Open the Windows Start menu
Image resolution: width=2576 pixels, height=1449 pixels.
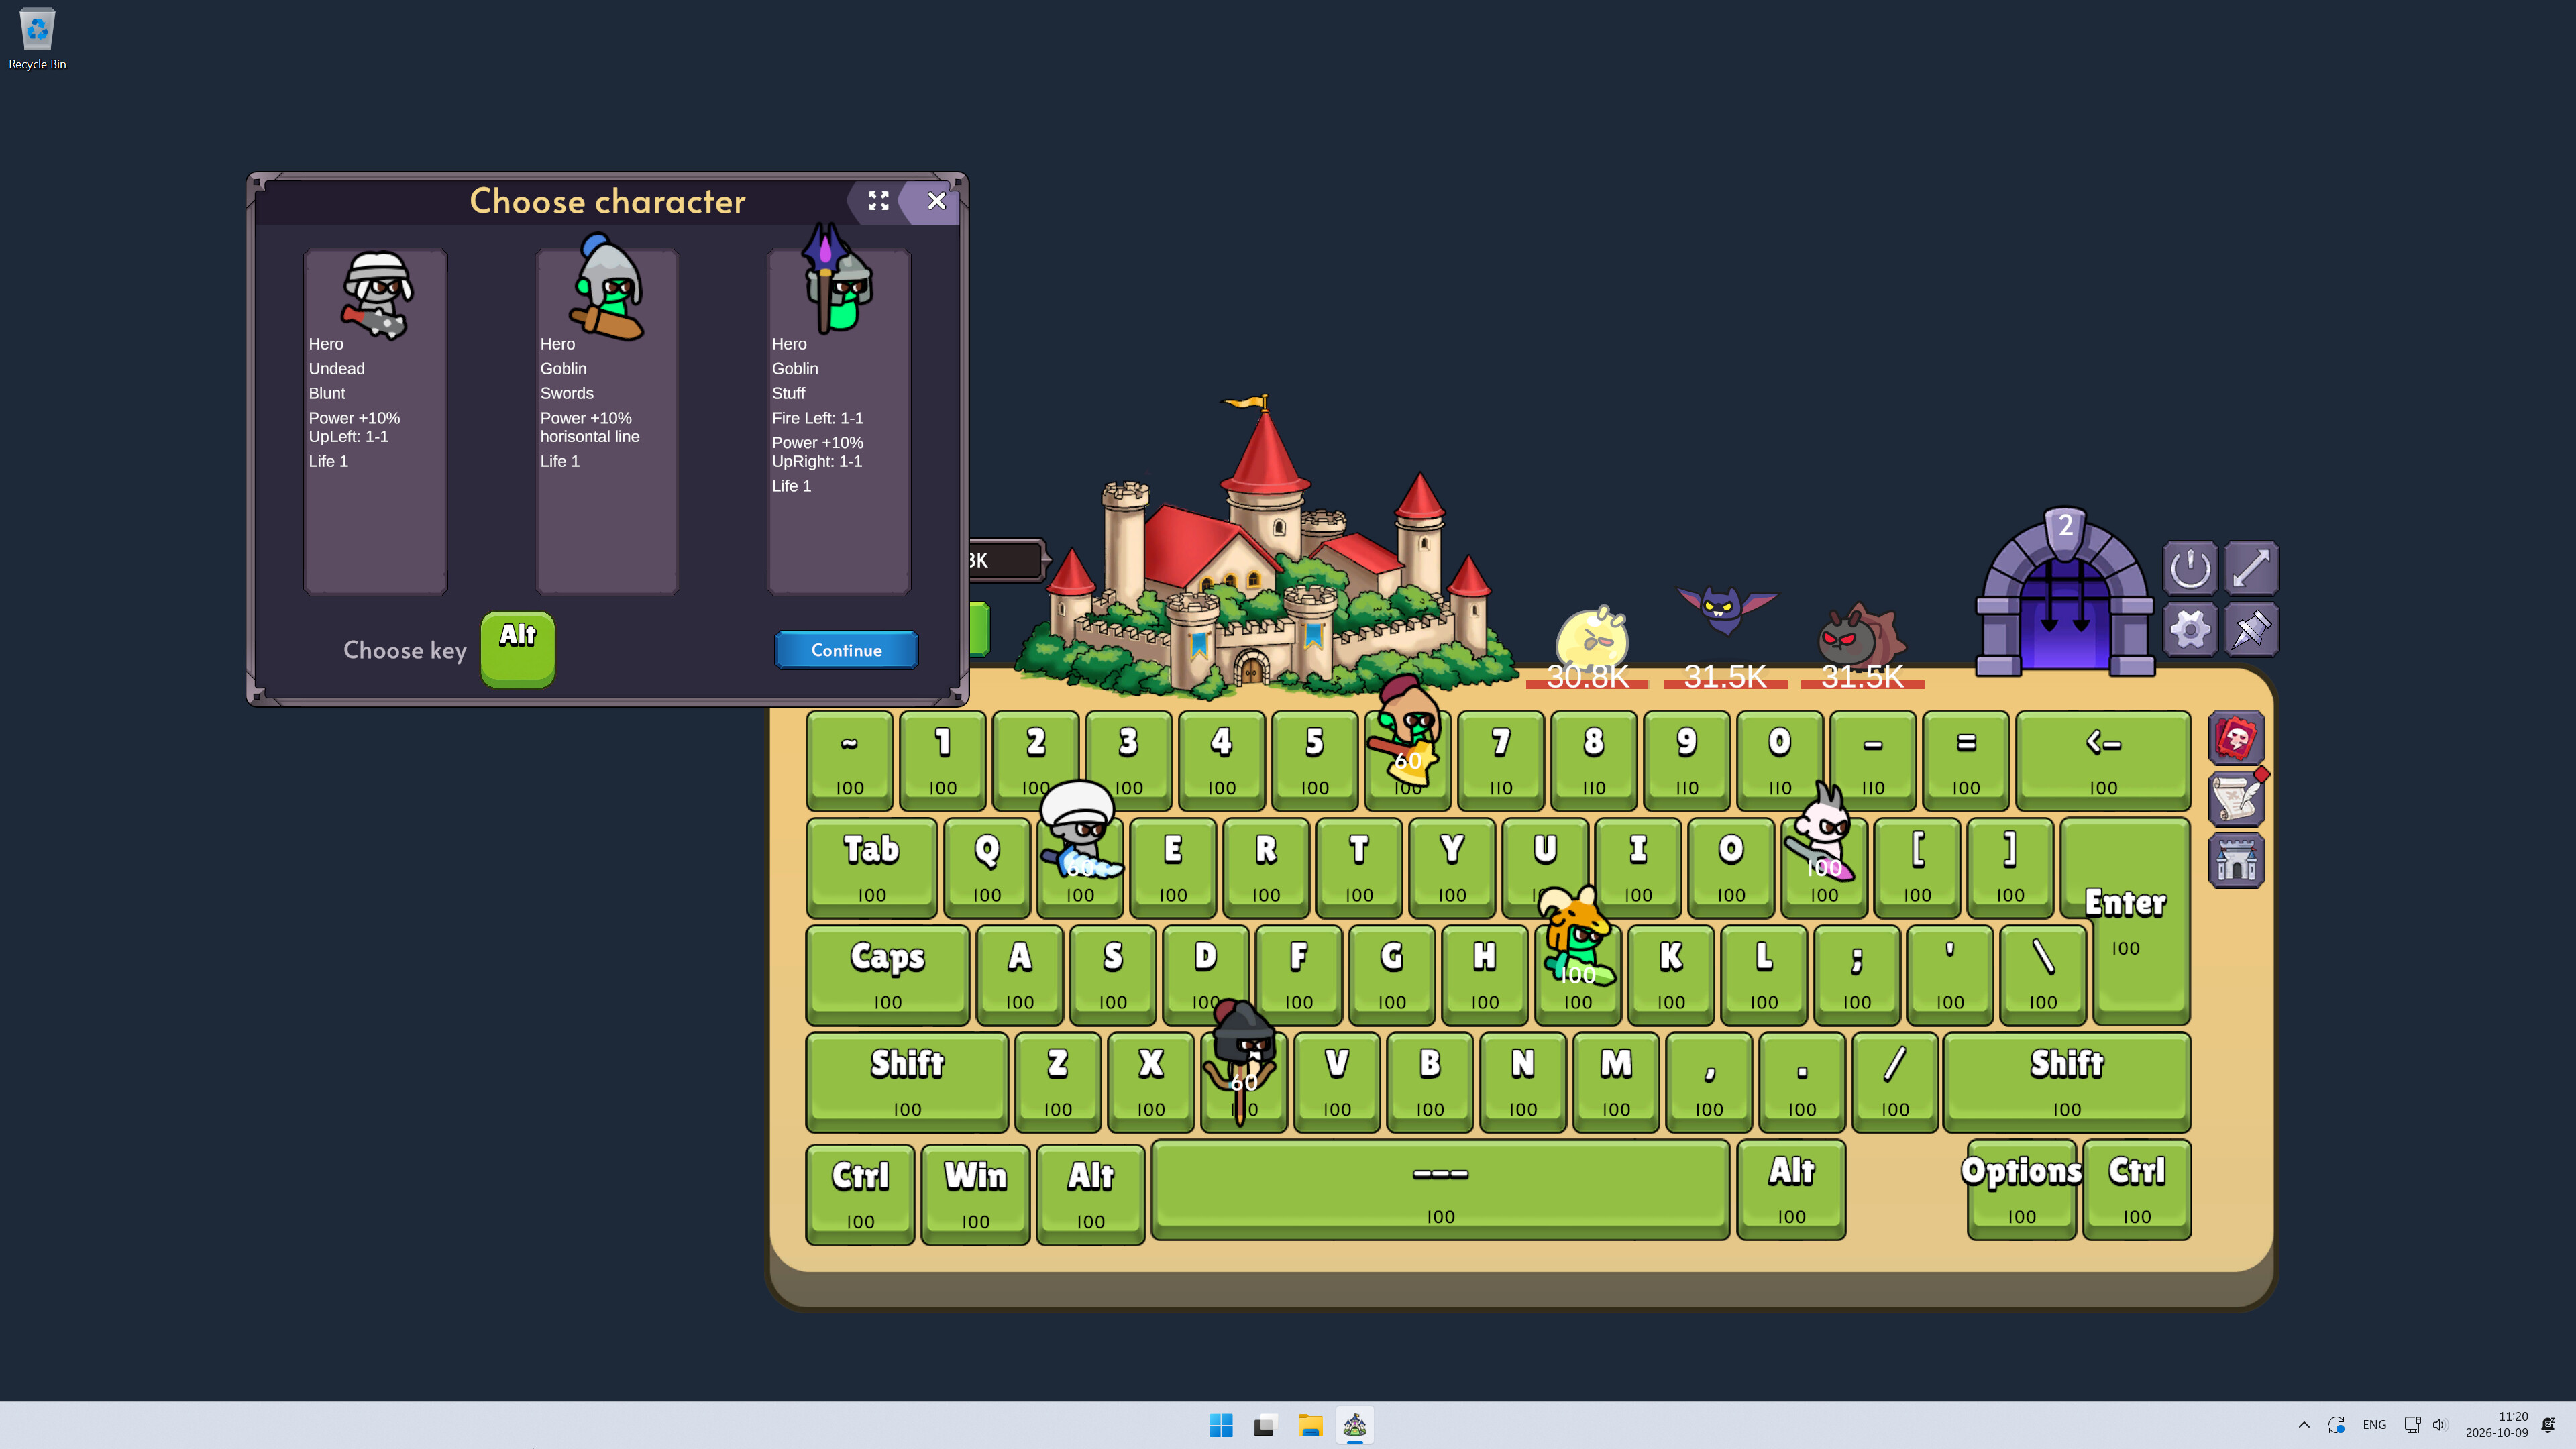[x=1220, y=1425]
